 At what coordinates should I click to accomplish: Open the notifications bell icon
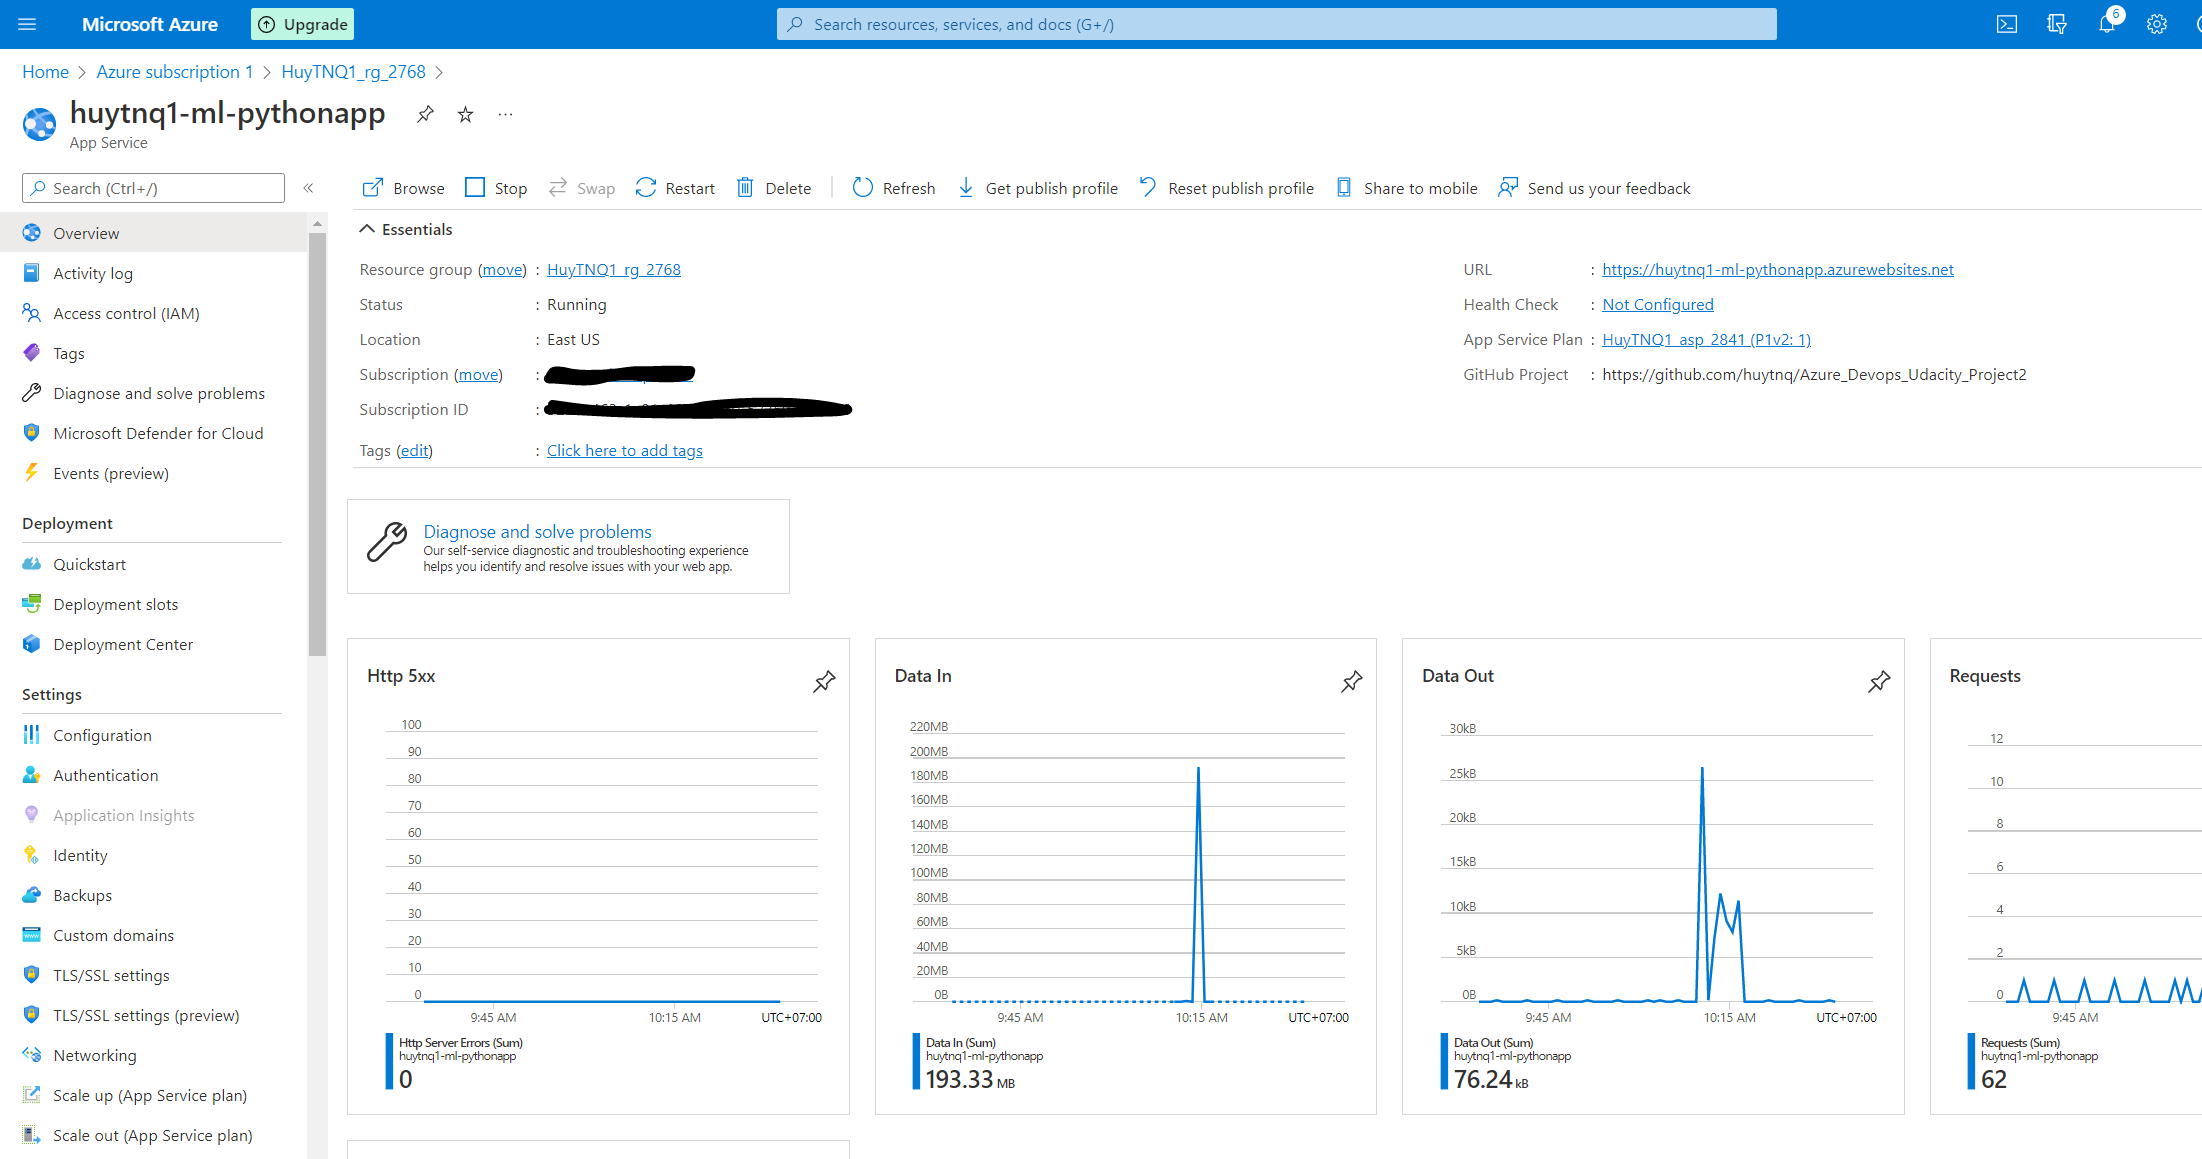(x=2106, y=24)
